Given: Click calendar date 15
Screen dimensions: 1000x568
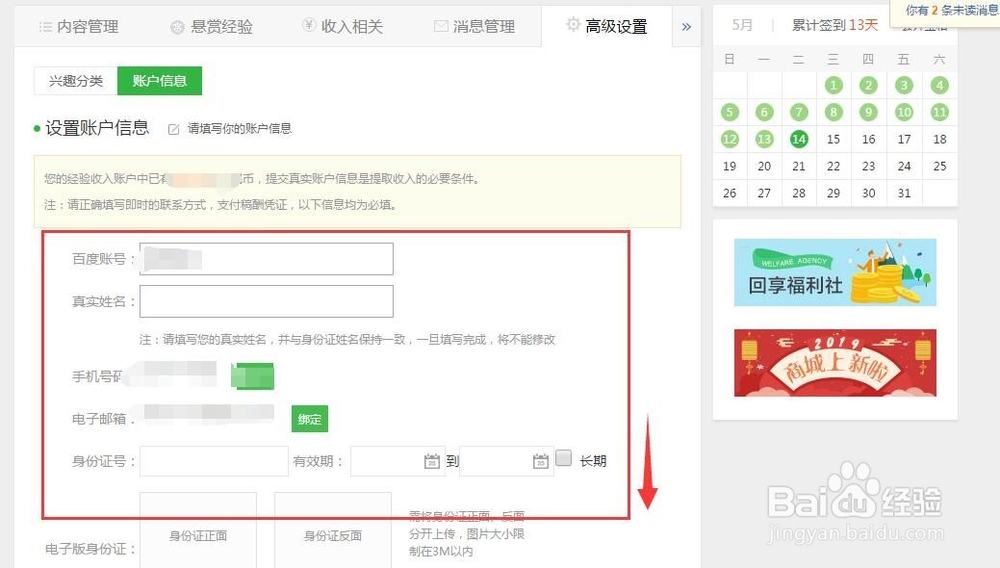Looking at the screenshot, I should [x=833, y=139].
